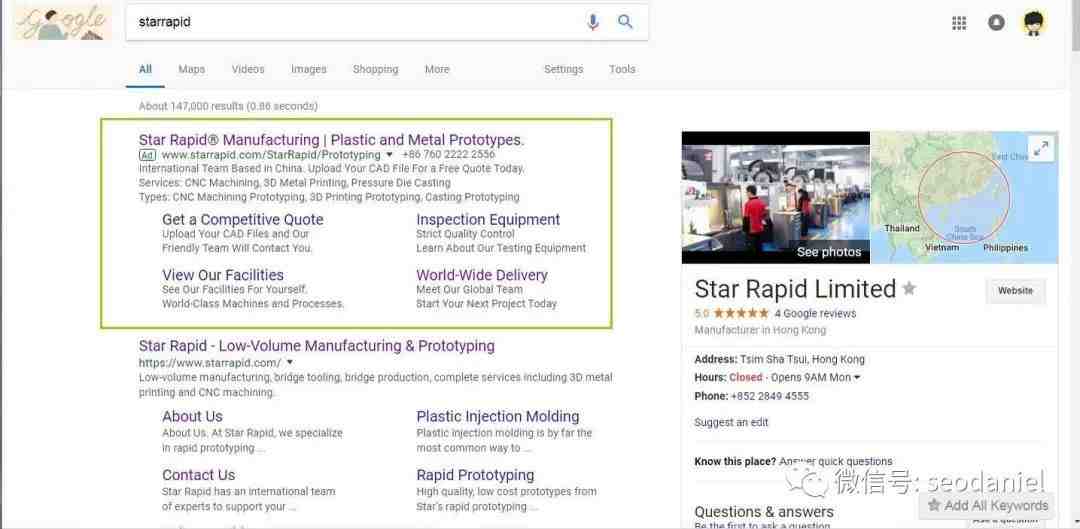1080x529 pixels.
Task: Click Suggest an edit link
Action: (731, 422)
